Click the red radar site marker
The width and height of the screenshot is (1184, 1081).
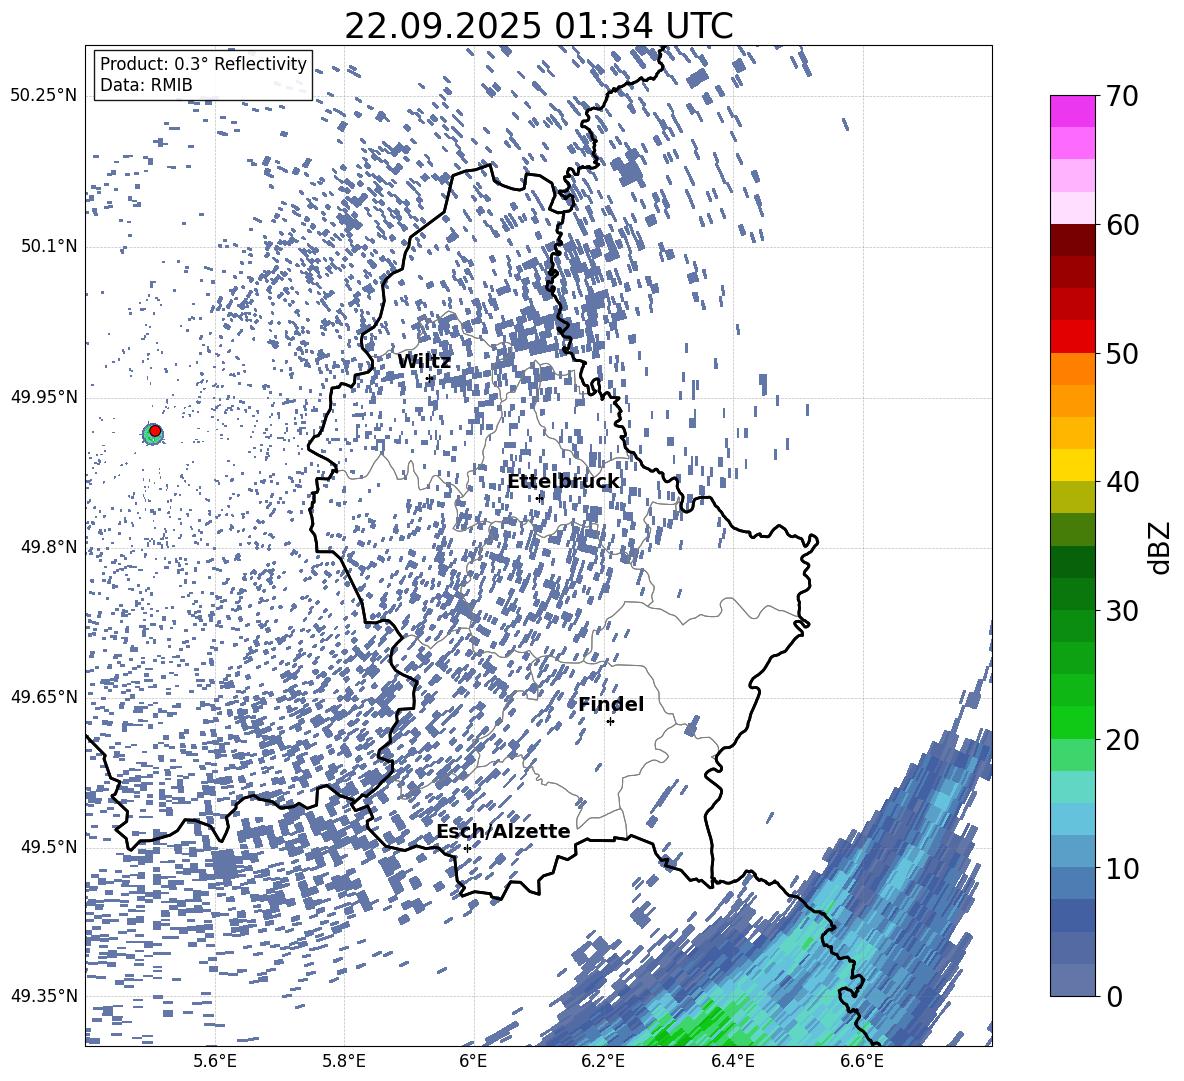[x=155, y=430]
